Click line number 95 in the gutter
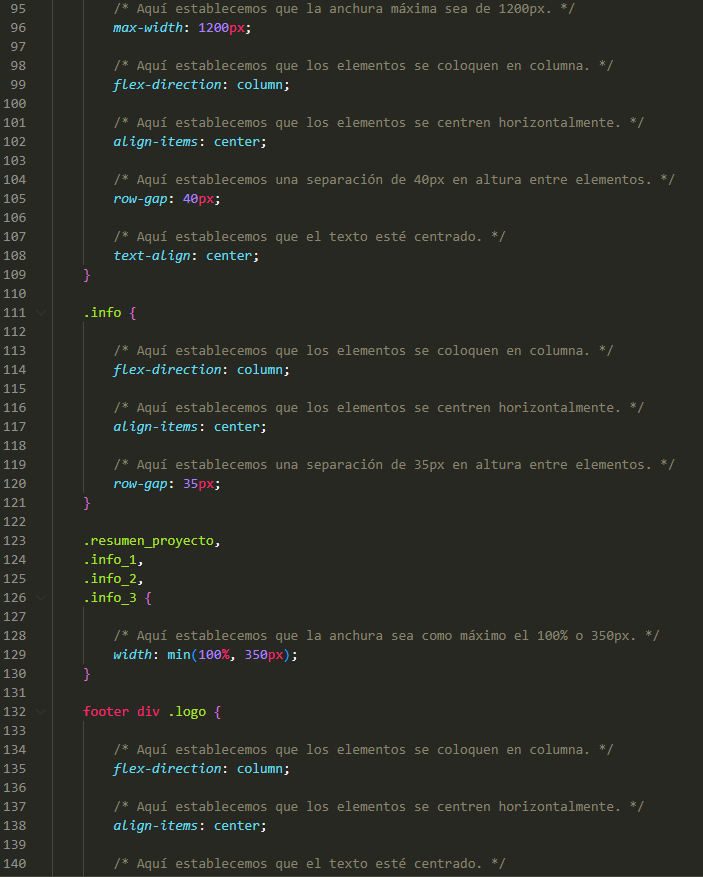 coord(18,9)
